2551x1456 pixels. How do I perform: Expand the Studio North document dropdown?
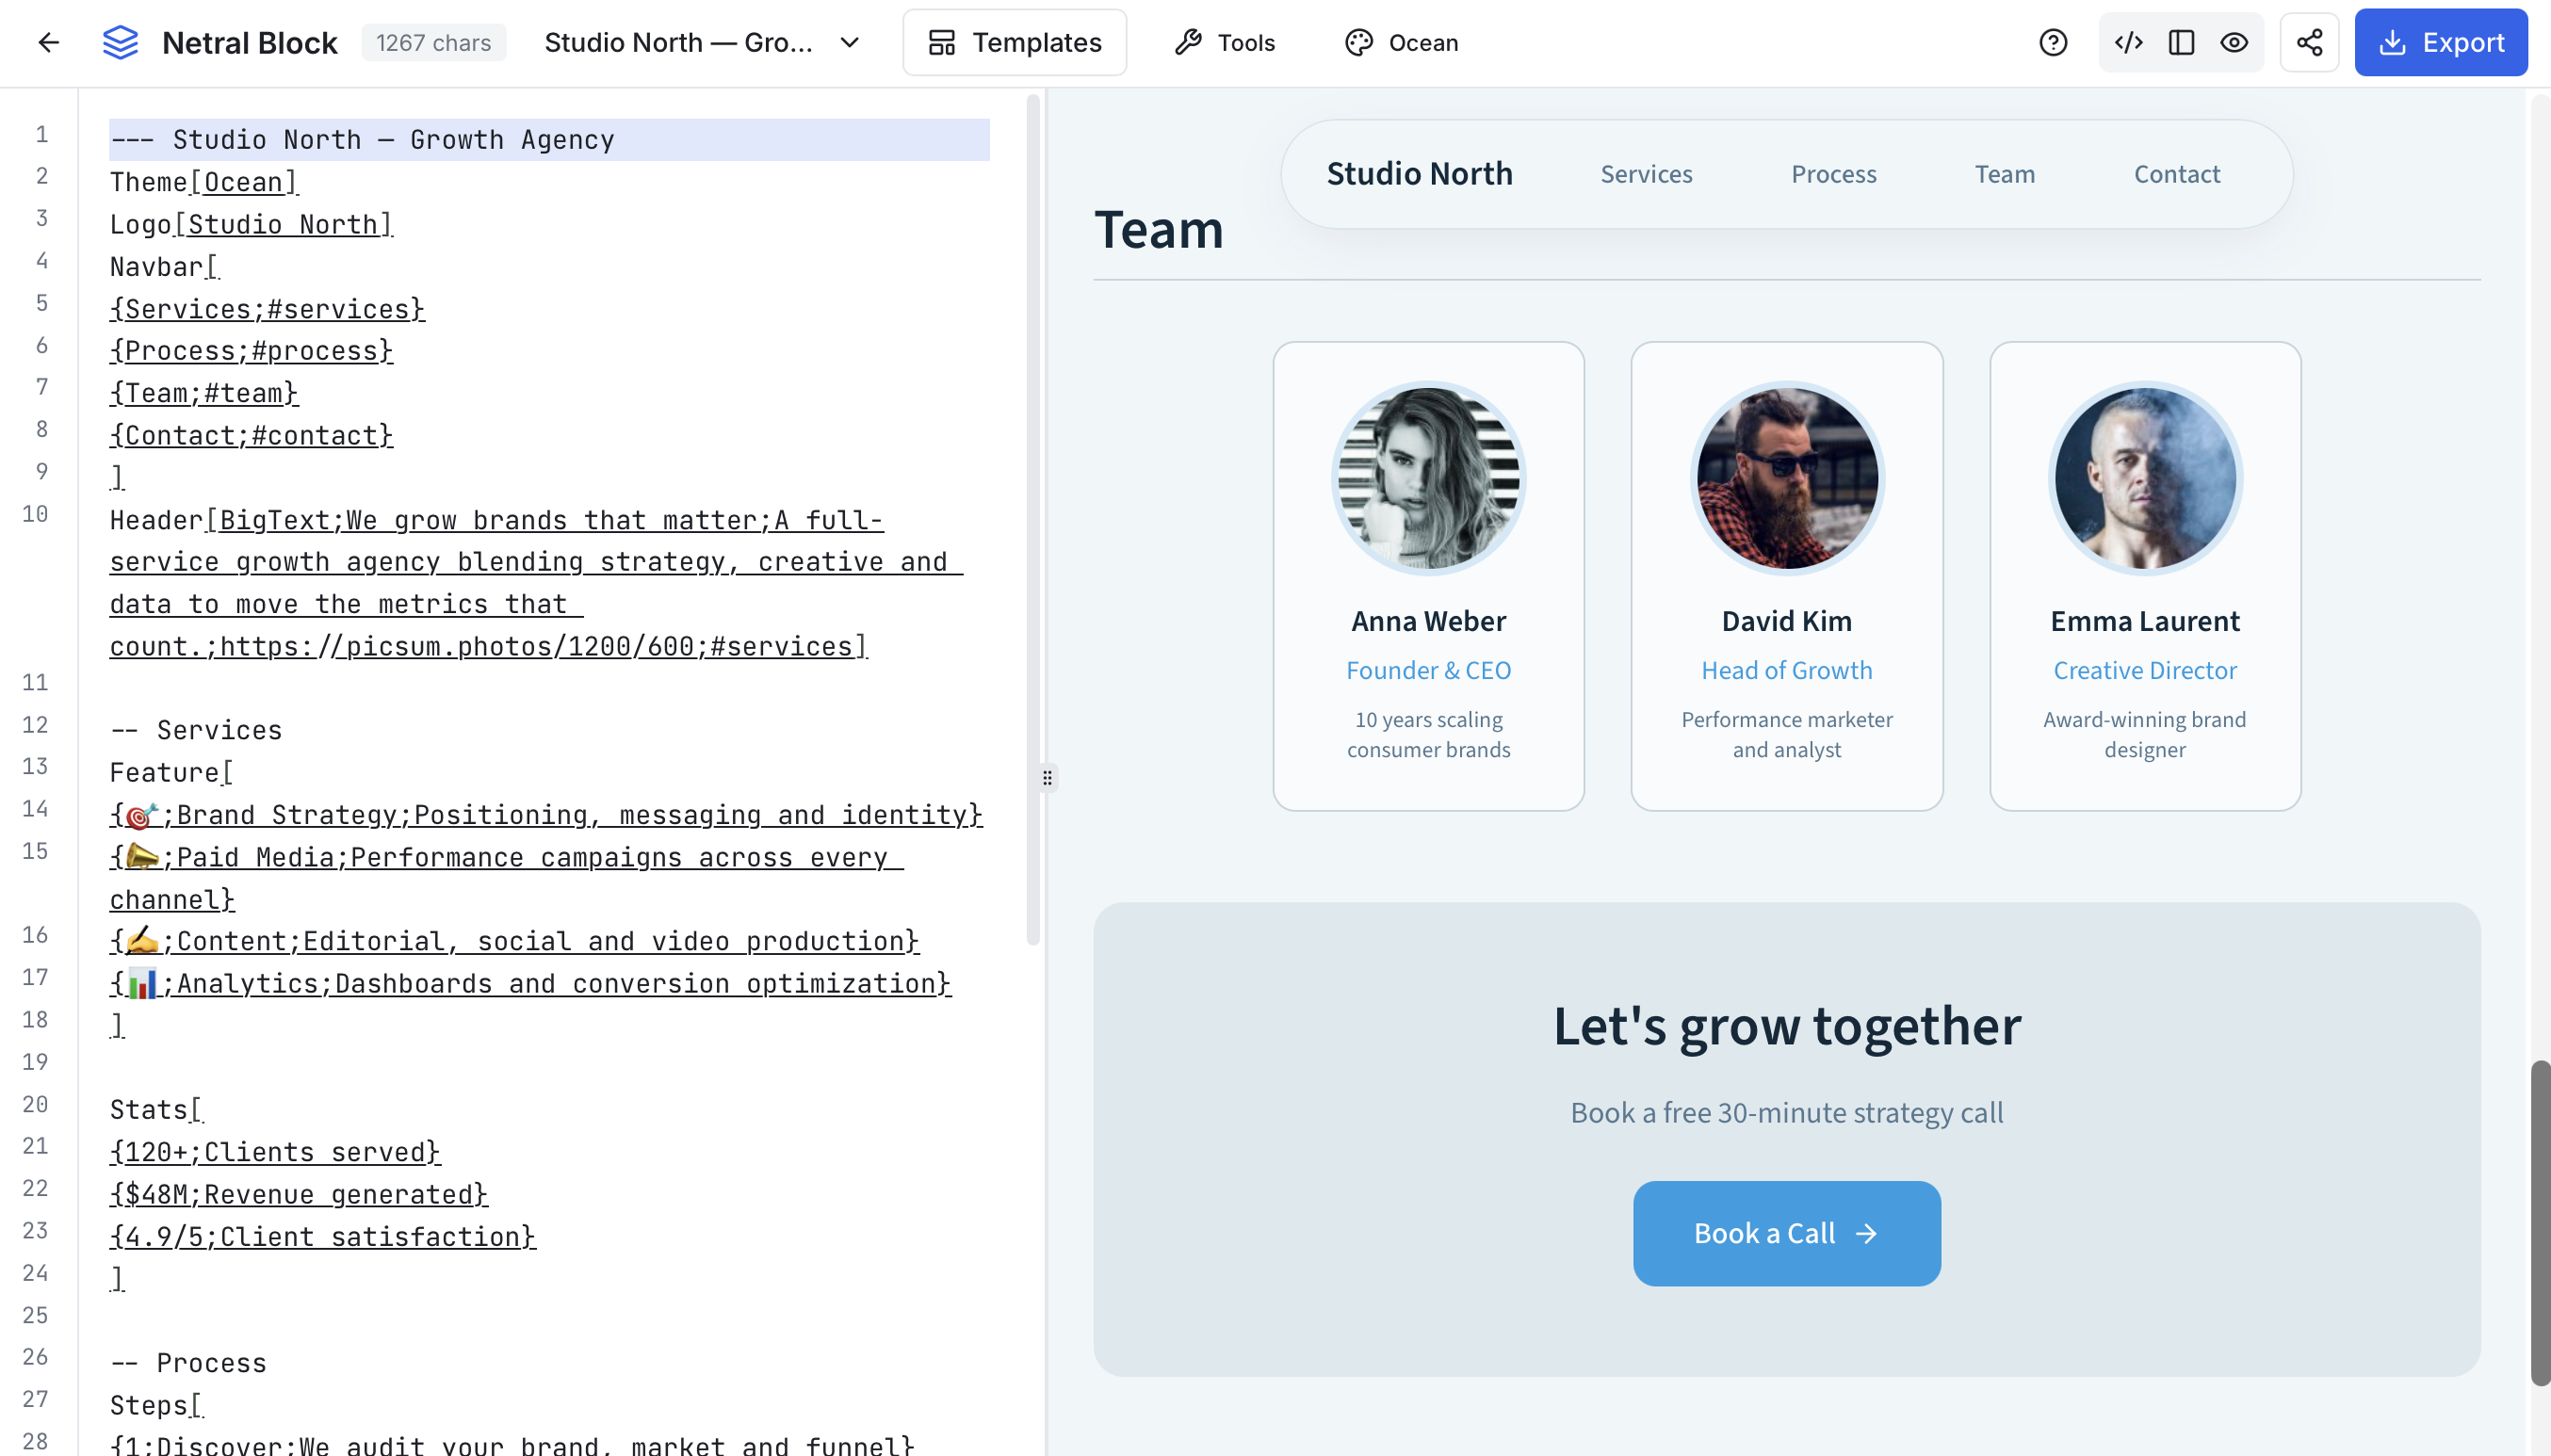pos(702,42)
